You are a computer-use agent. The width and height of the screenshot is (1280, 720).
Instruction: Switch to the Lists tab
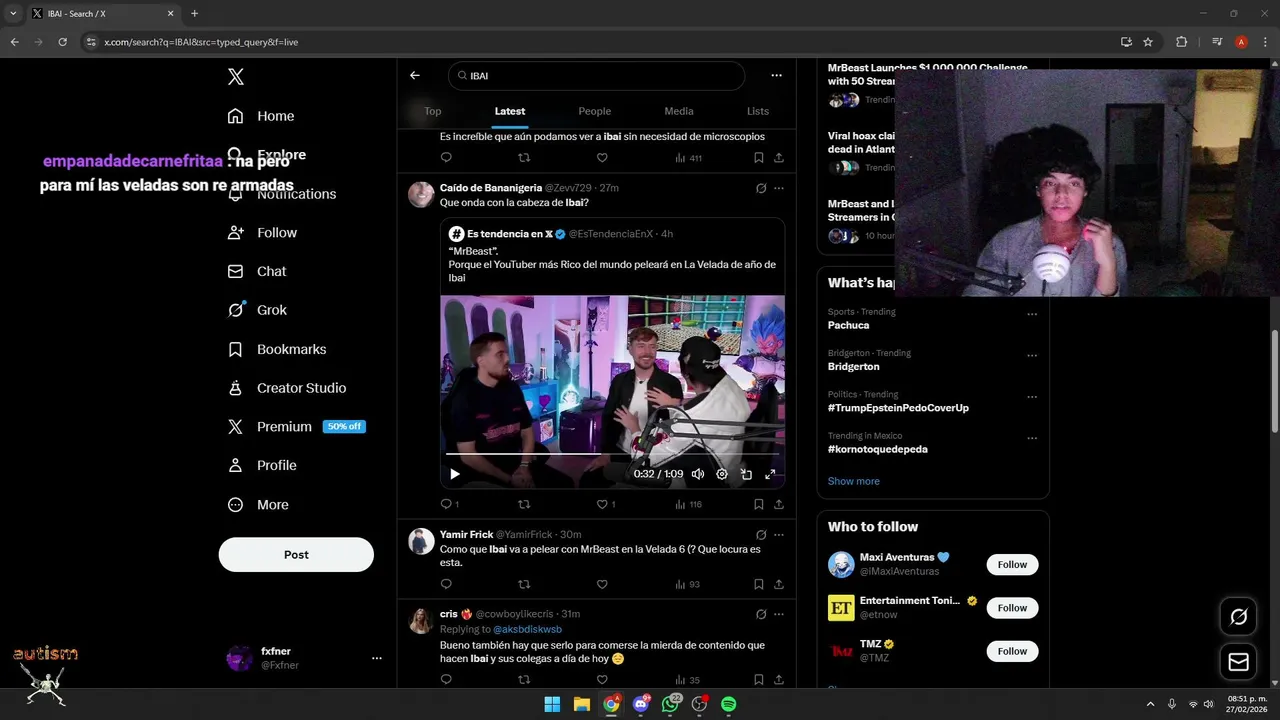[758, 111]
